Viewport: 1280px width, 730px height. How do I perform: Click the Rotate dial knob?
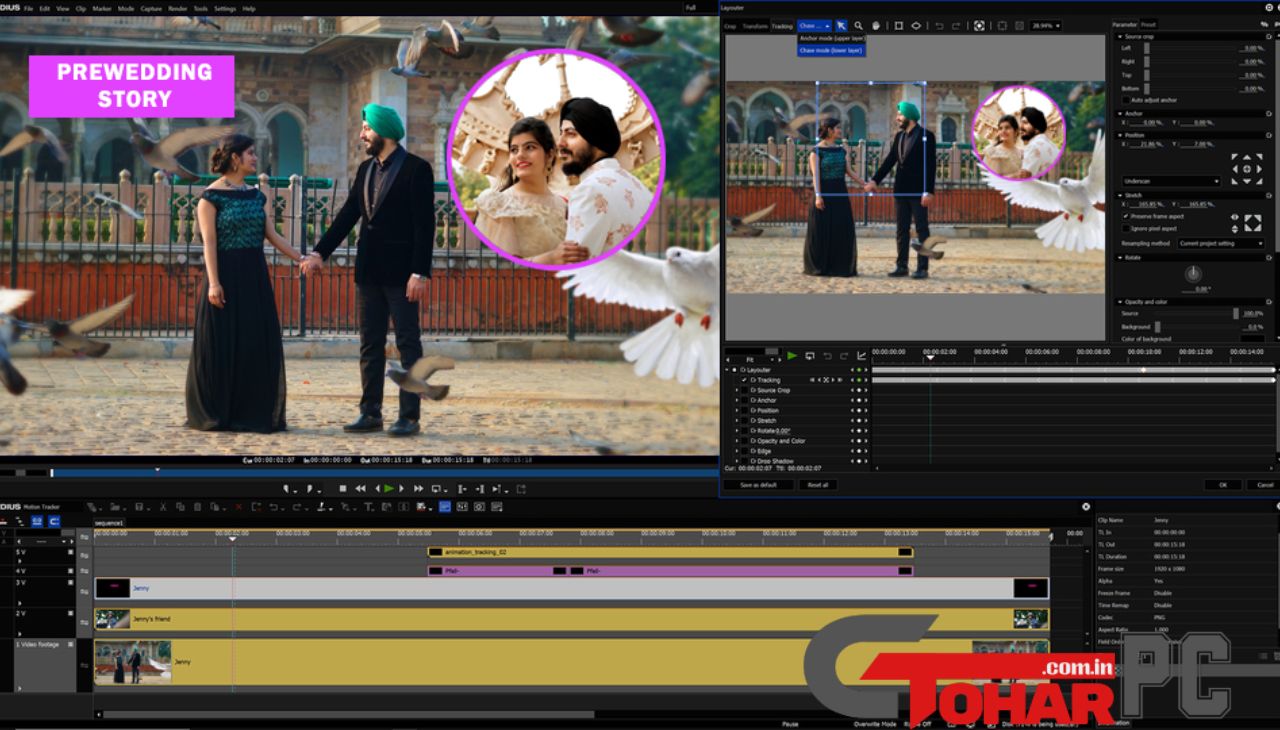click(1192, 273)
